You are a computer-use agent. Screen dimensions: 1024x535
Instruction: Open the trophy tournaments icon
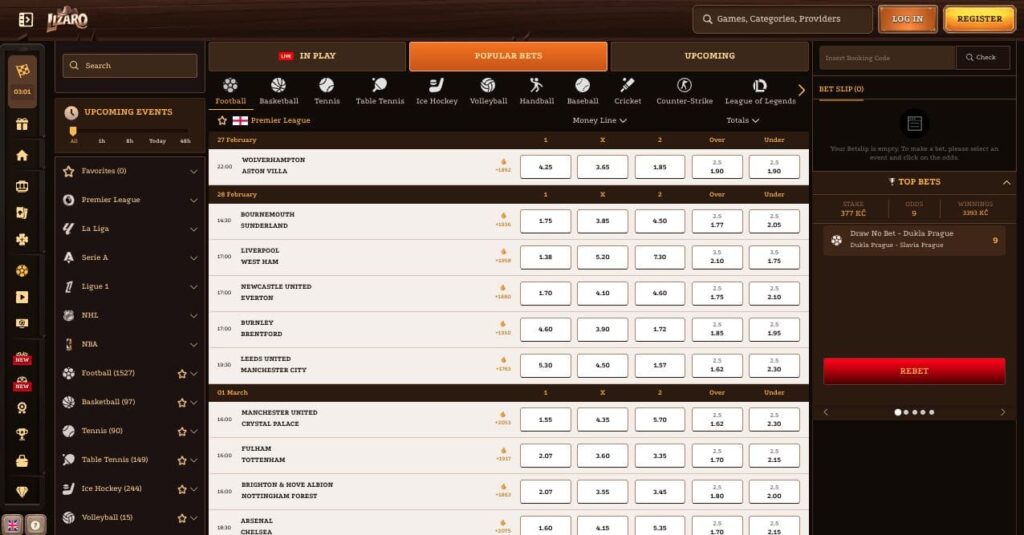click(22, 434)
